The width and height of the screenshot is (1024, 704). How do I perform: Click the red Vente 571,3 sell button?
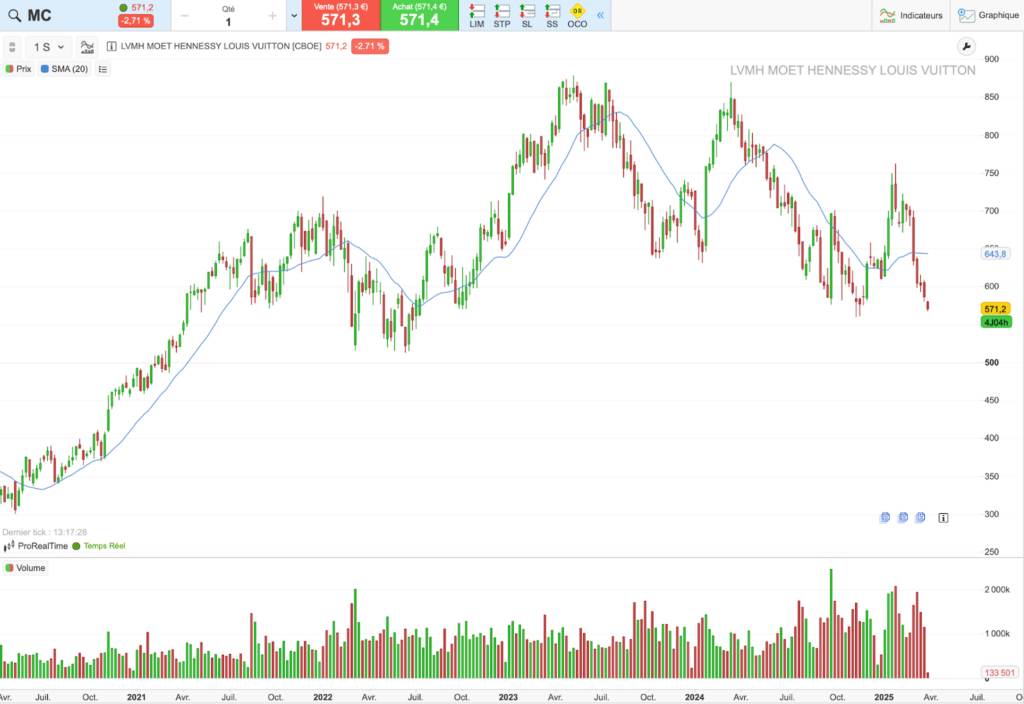341,15
